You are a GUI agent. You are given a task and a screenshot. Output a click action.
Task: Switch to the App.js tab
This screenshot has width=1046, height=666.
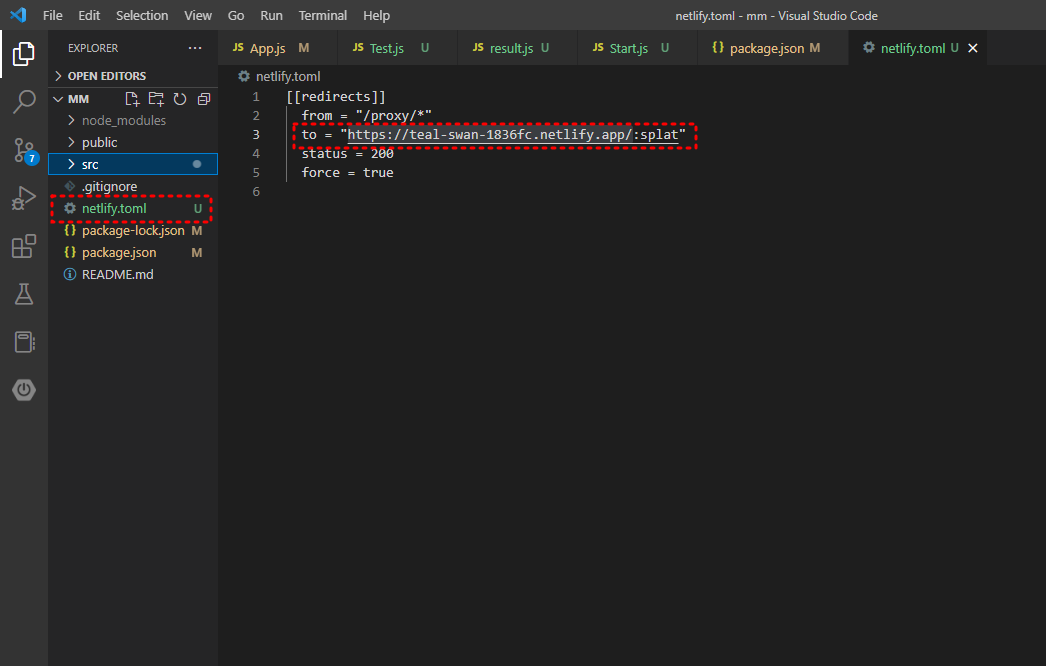tap(278, 48)
